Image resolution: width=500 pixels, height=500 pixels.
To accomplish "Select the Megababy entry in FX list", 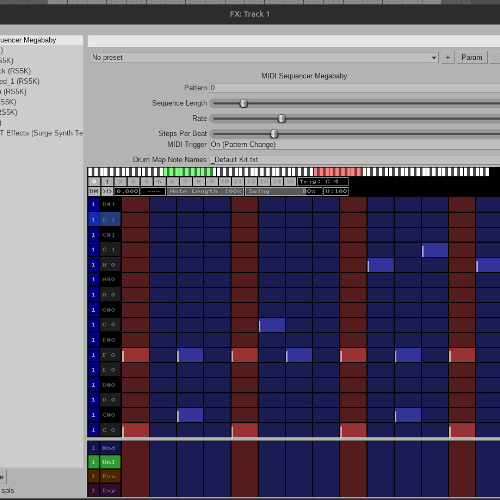I will 41,40.
